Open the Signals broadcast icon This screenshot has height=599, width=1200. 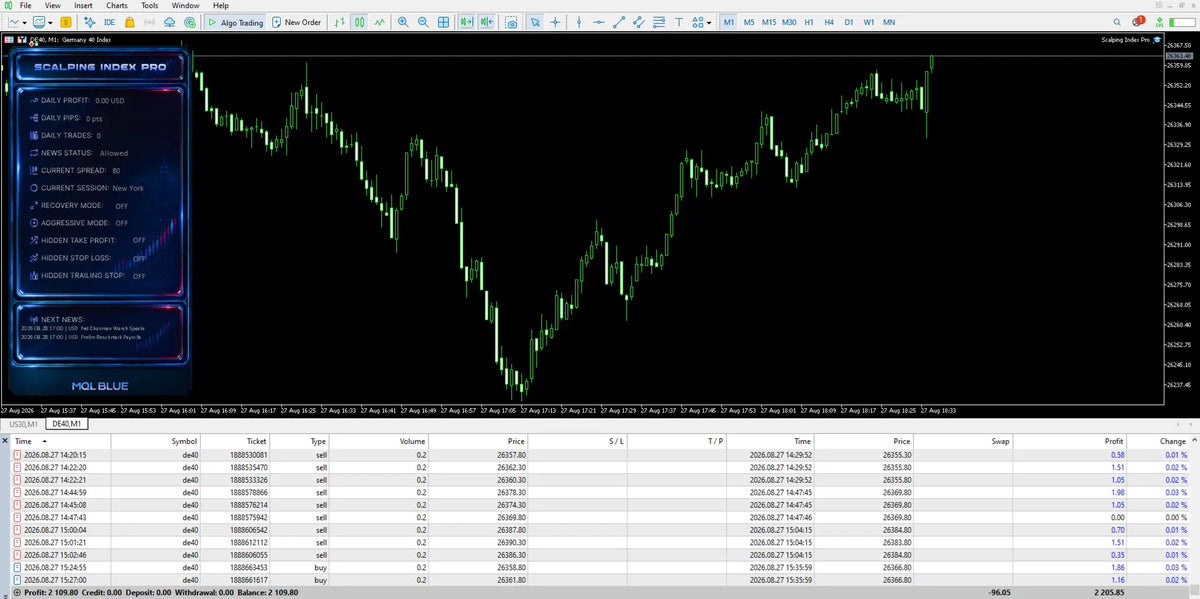click(x=149, y=22)
